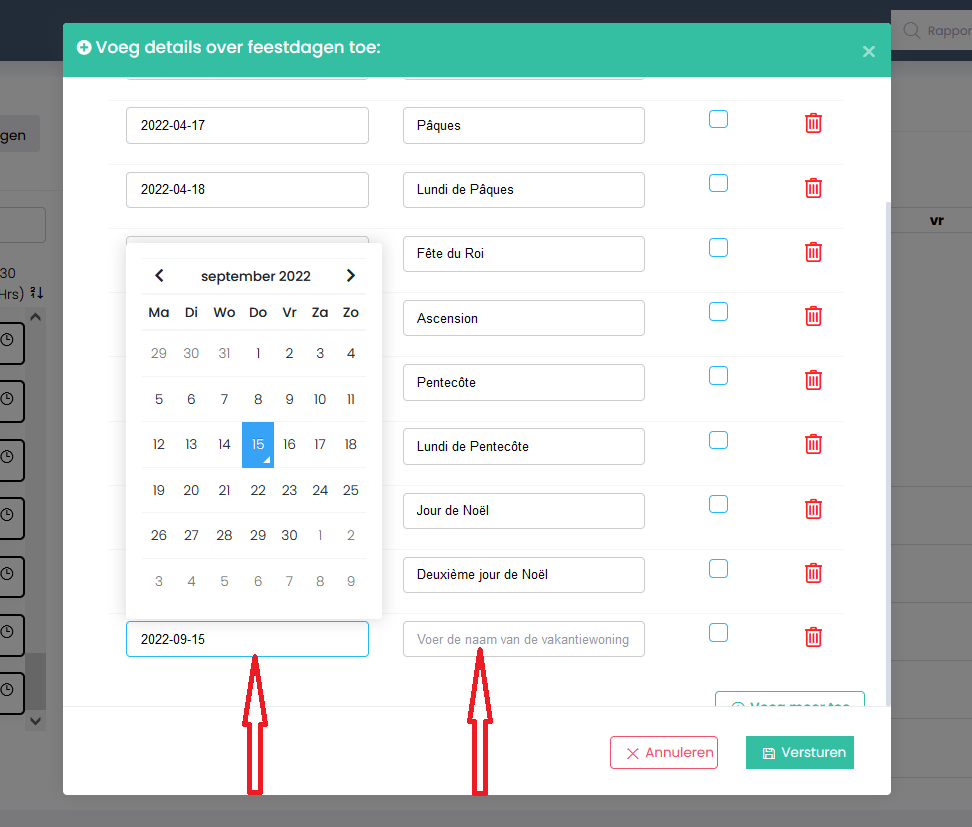Collapse background list with up chevron
Image resolution: width=972 pixels, height=827 pixels.
[x=35, y=317]
